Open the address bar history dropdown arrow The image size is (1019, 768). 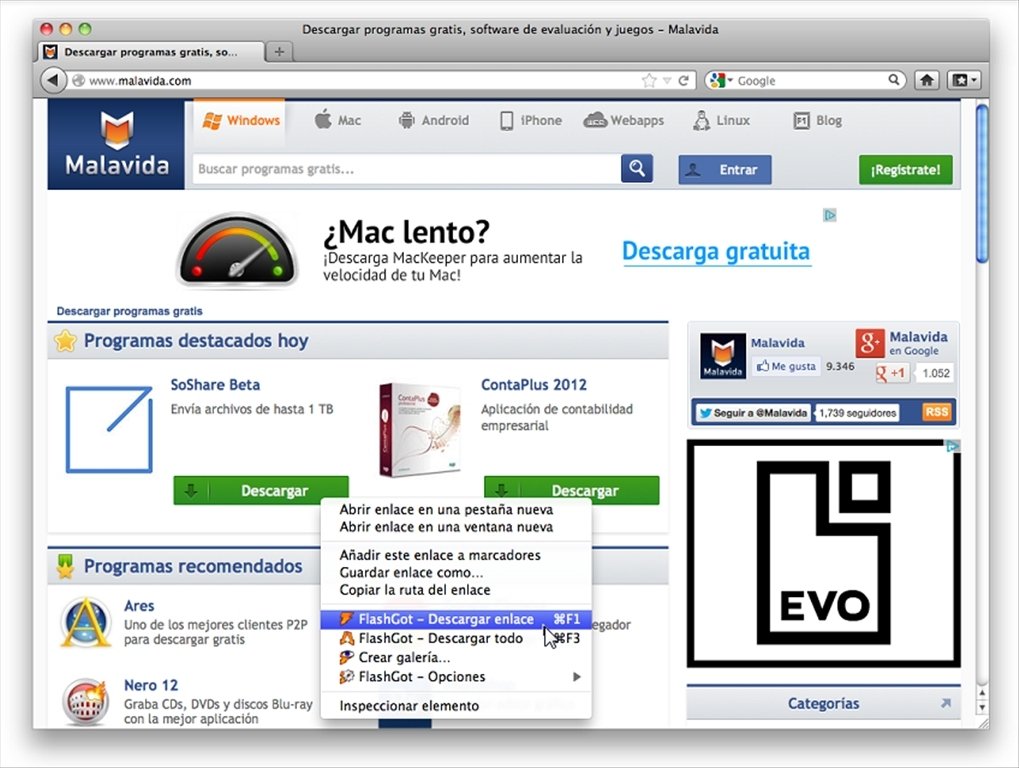(667, 81)
